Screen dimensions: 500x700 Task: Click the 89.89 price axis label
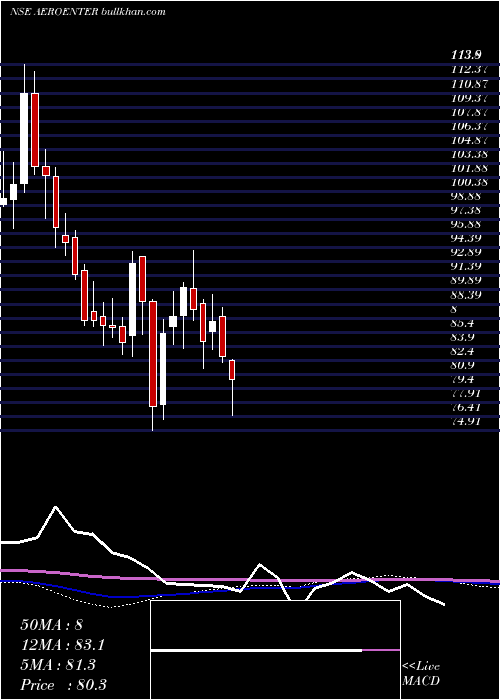coord(466,281)
